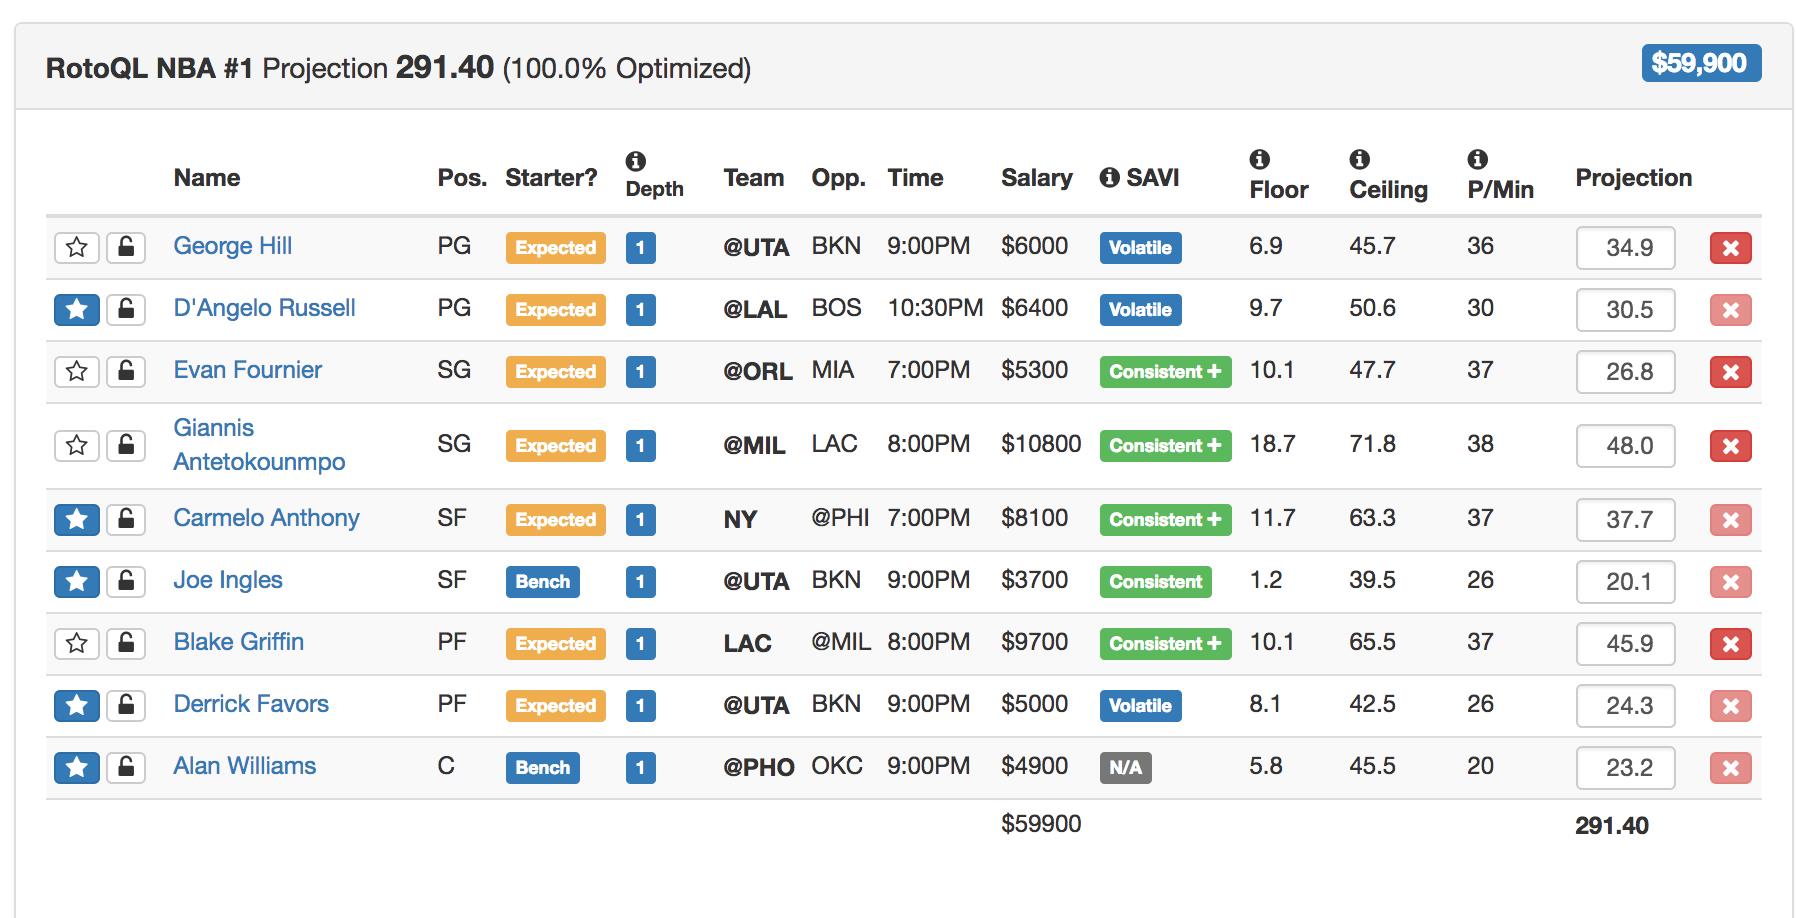Open Alan Williams player link
The height and width of the screenshot is (918, 1796).
244,766
